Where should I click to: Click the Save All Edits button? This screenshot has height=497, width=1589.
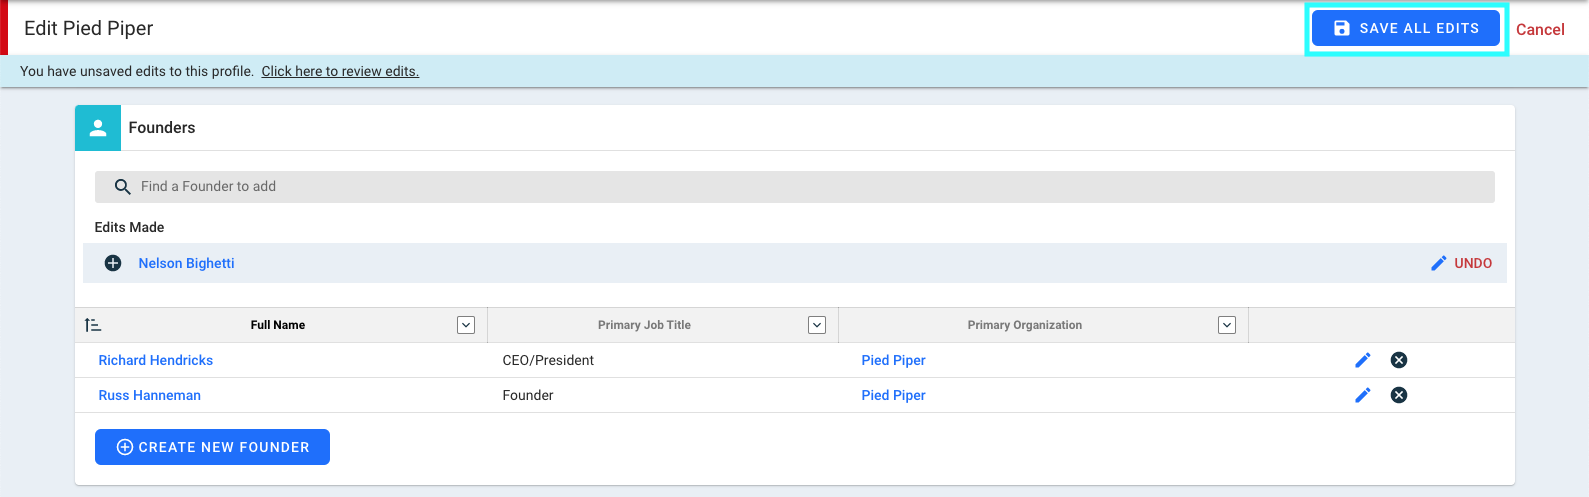click(1405, 28)
